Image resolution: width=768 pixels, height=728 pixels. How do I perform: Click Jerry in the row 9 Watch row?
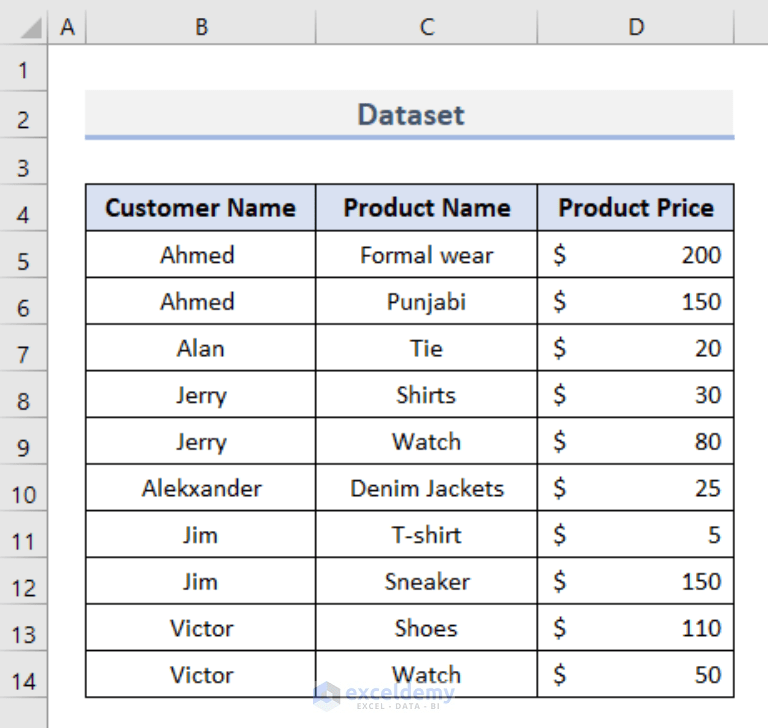click(x=201, y=441)
